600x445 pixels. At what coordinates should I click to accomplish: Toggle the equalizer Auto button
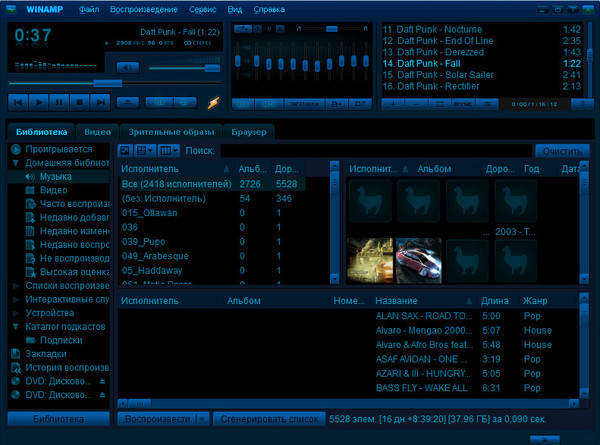269,104
